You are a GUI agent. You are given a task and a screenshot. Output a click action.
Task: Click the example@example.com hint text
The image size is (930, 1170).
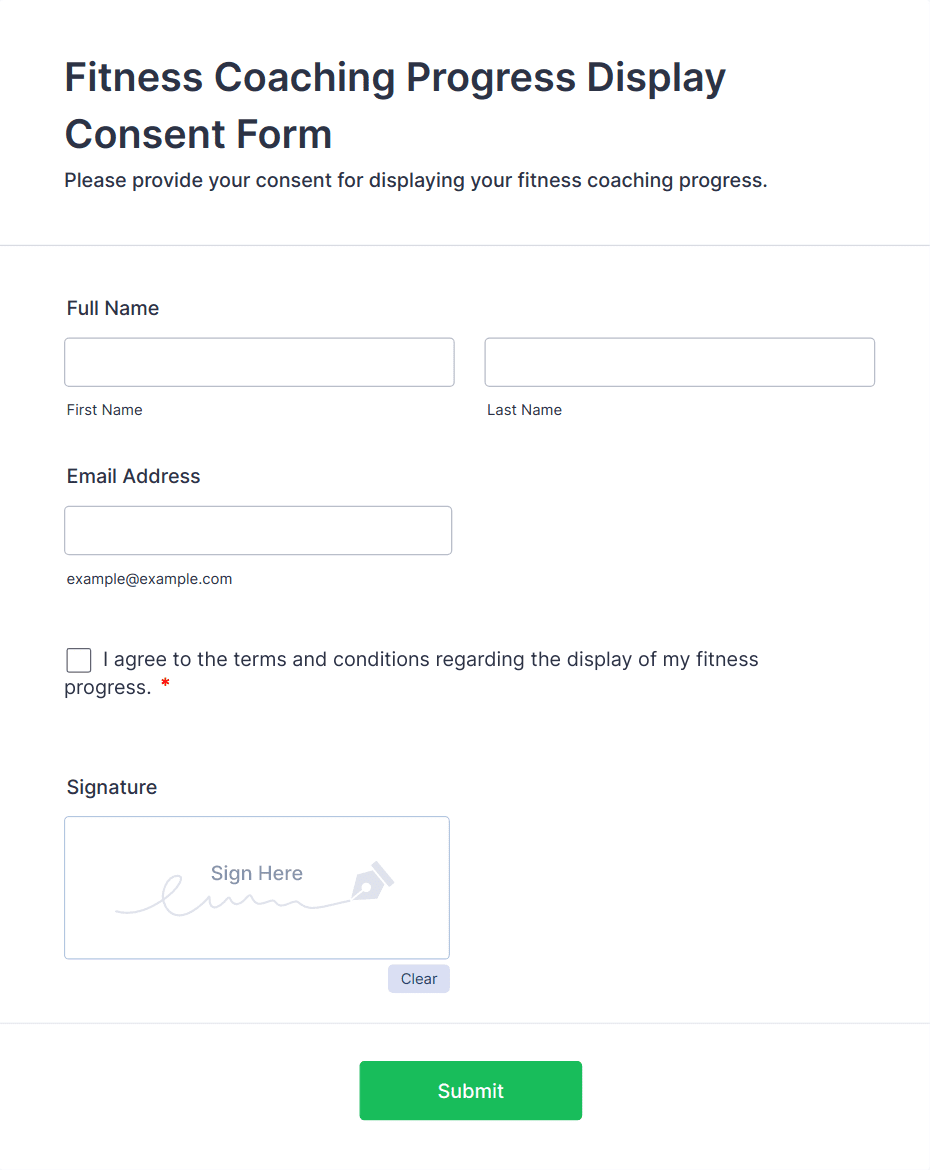[149, 579]
